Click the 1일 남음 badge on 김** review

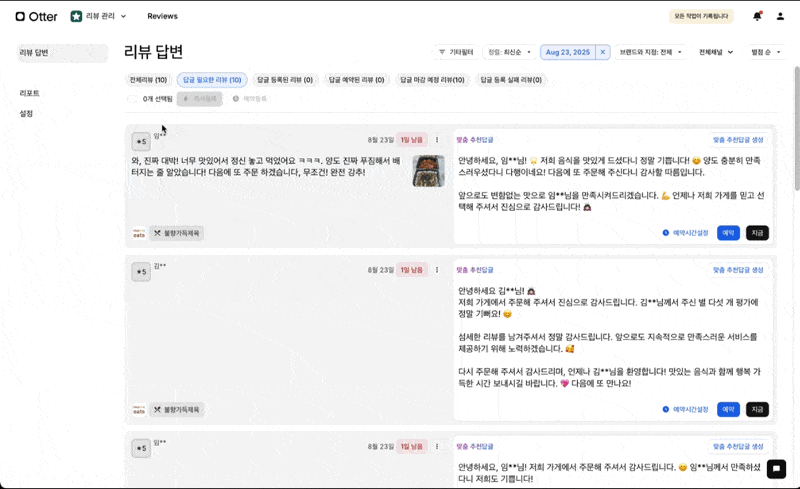[412, 270]
